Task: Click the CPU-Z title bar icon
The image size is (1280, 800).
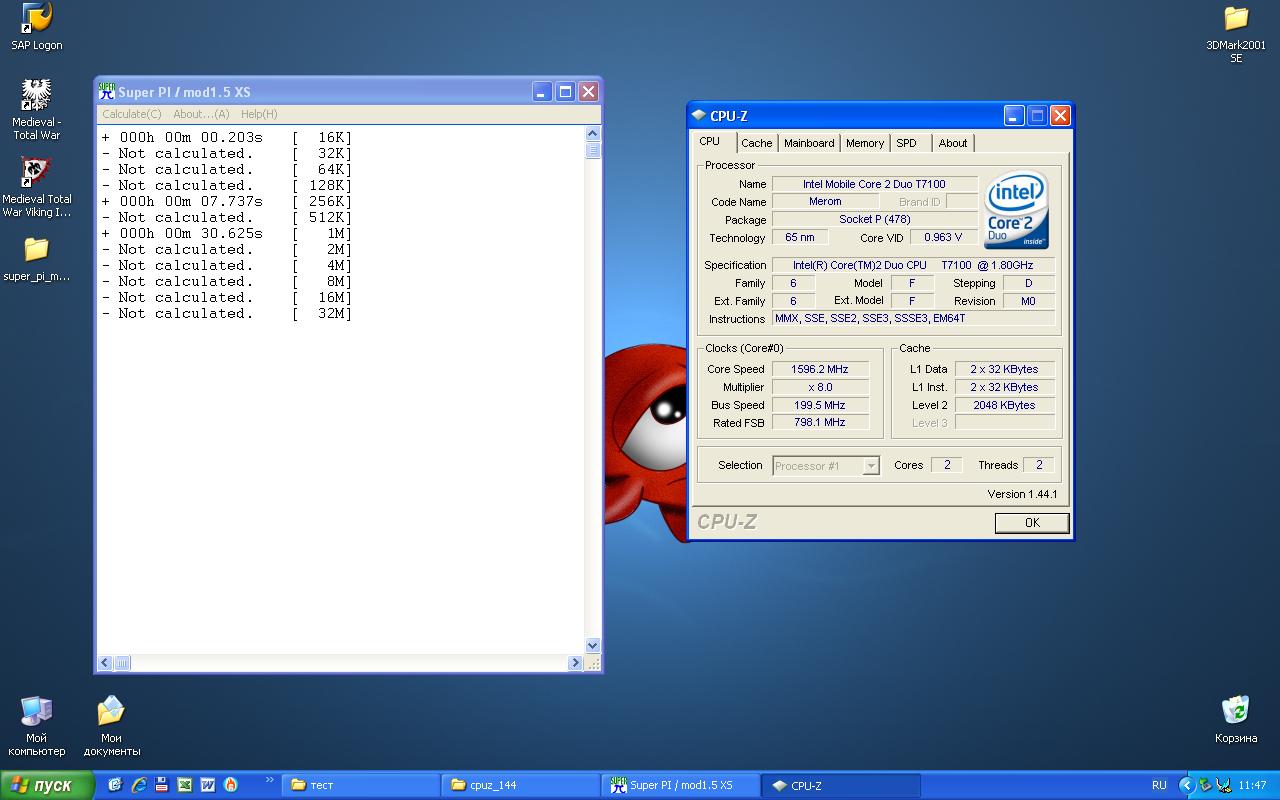Action: (698, 116)
